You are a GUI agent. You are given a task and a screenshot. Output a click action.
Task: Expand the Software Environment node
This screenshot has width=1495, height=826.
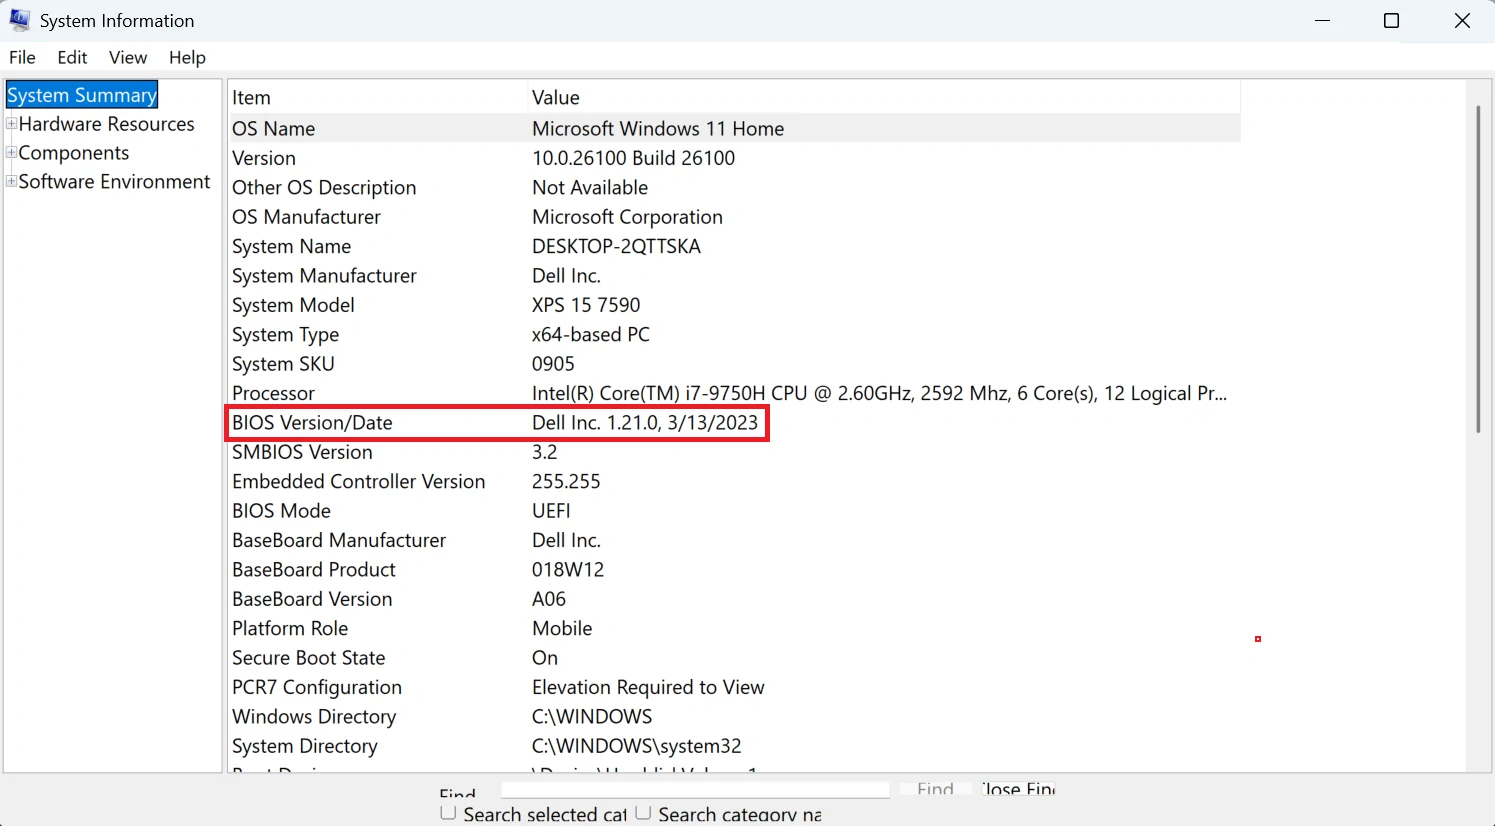(x=11, y=182)
